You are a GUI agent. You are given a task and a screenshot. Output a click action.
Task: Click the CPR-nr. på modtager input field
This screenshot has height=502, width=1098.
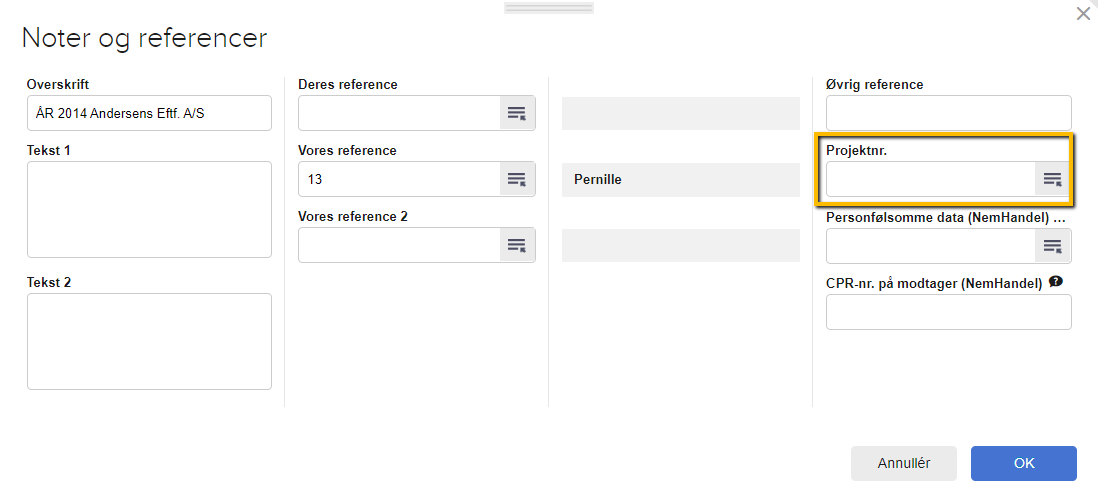click(948, 312)
